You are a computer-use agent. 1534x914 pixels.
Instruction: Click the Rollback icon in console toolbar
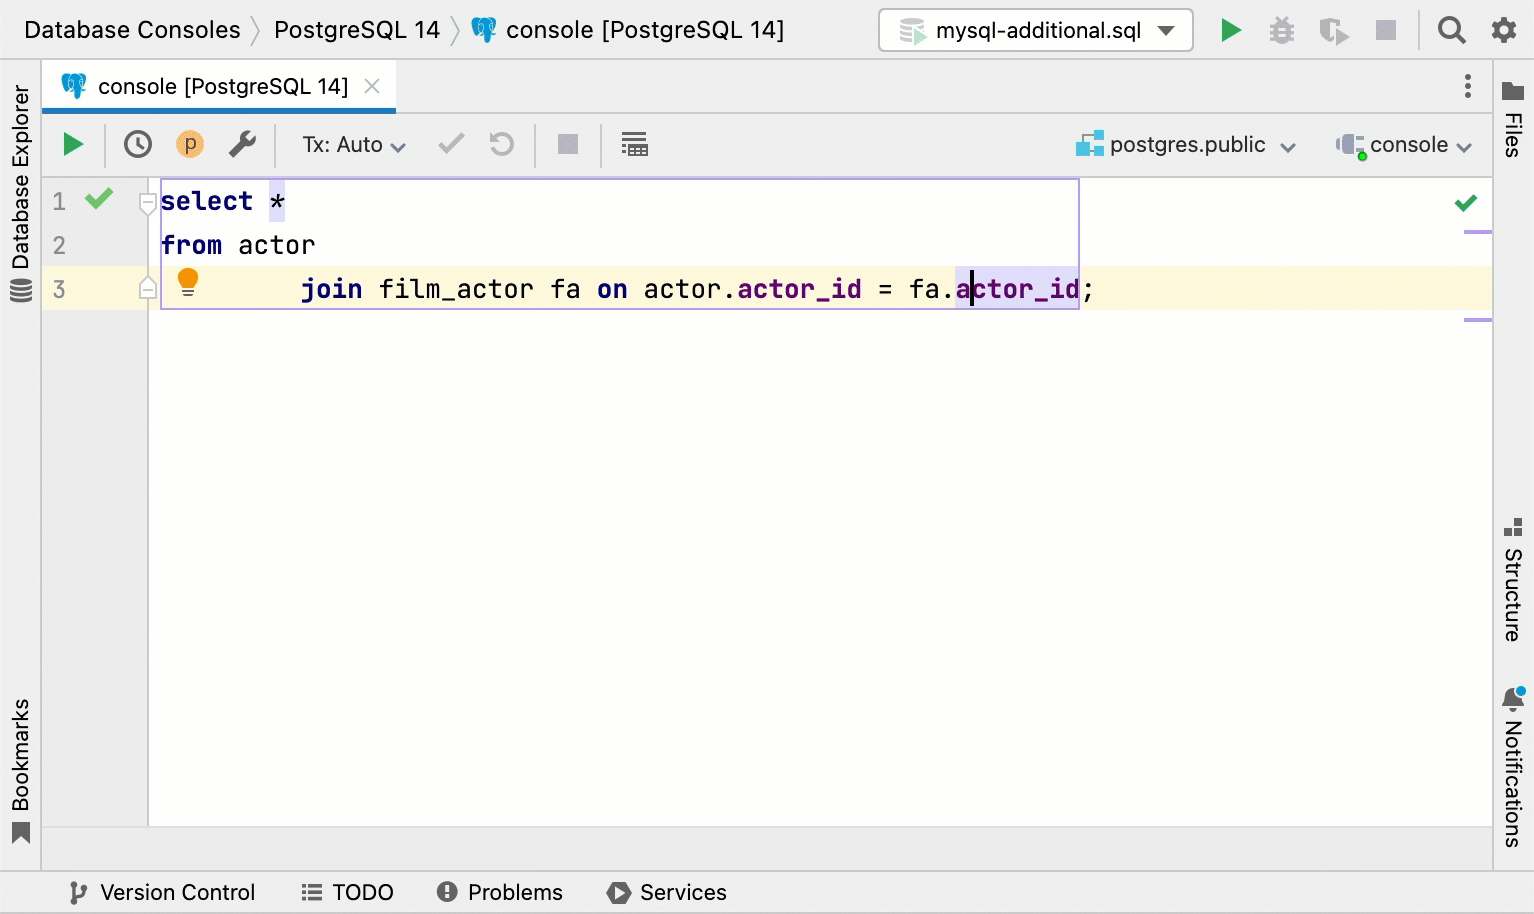(x=501, y=144)
